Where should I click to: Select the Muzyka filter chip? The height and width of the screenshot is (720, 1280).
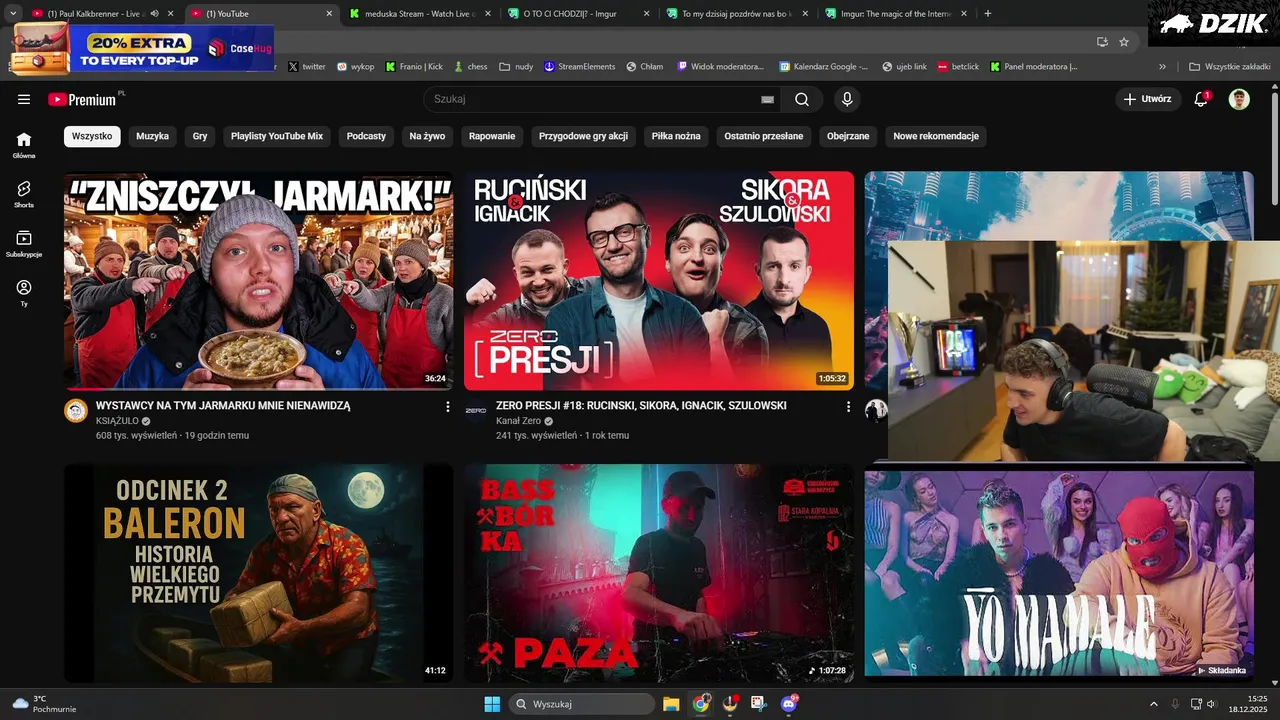tap(153, 136)
